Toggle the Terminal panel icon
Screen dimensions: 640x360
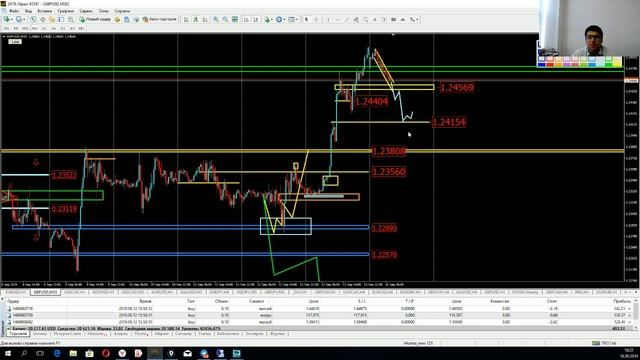(x=61, y=19)
